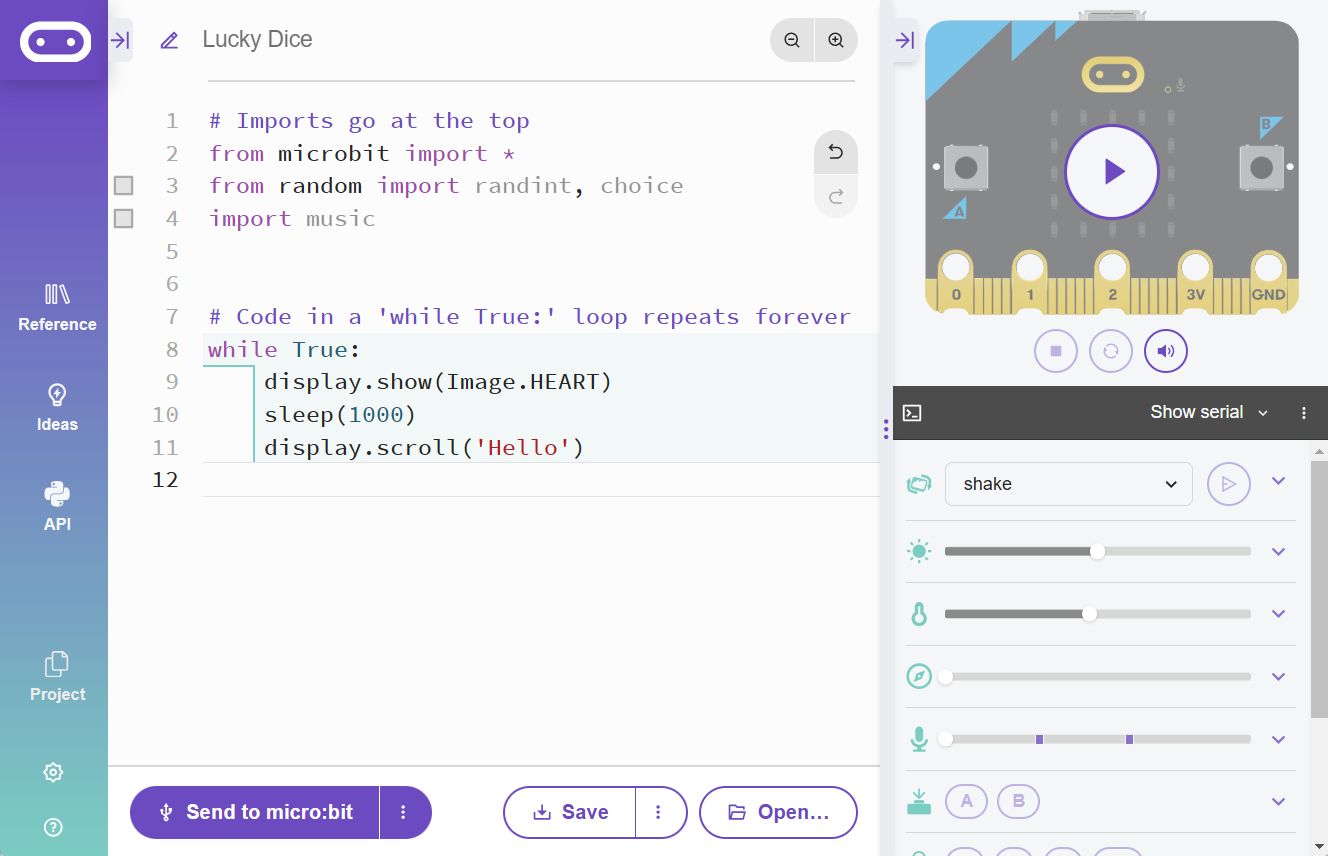
Task: Open the shake gesture dropdown
Action: (x=1068, y=484)
